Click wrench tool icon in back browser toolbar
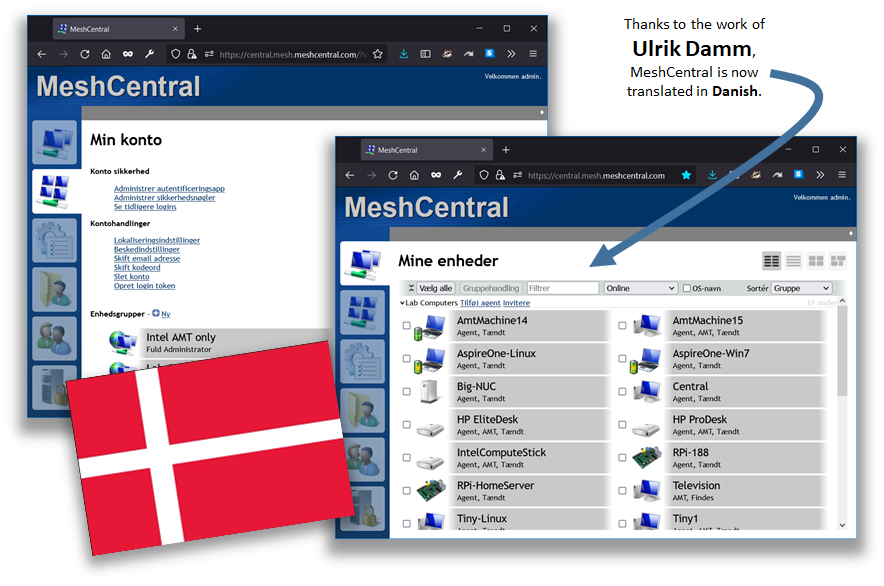Image resolution: width=884 pixels, height=586 pixels. point(149,54)
